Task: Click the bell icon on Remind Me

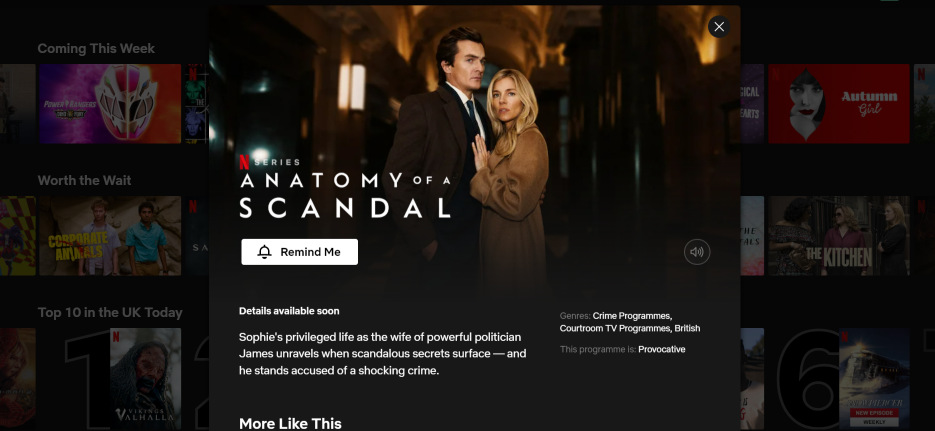Action: (x=264, y=252)
